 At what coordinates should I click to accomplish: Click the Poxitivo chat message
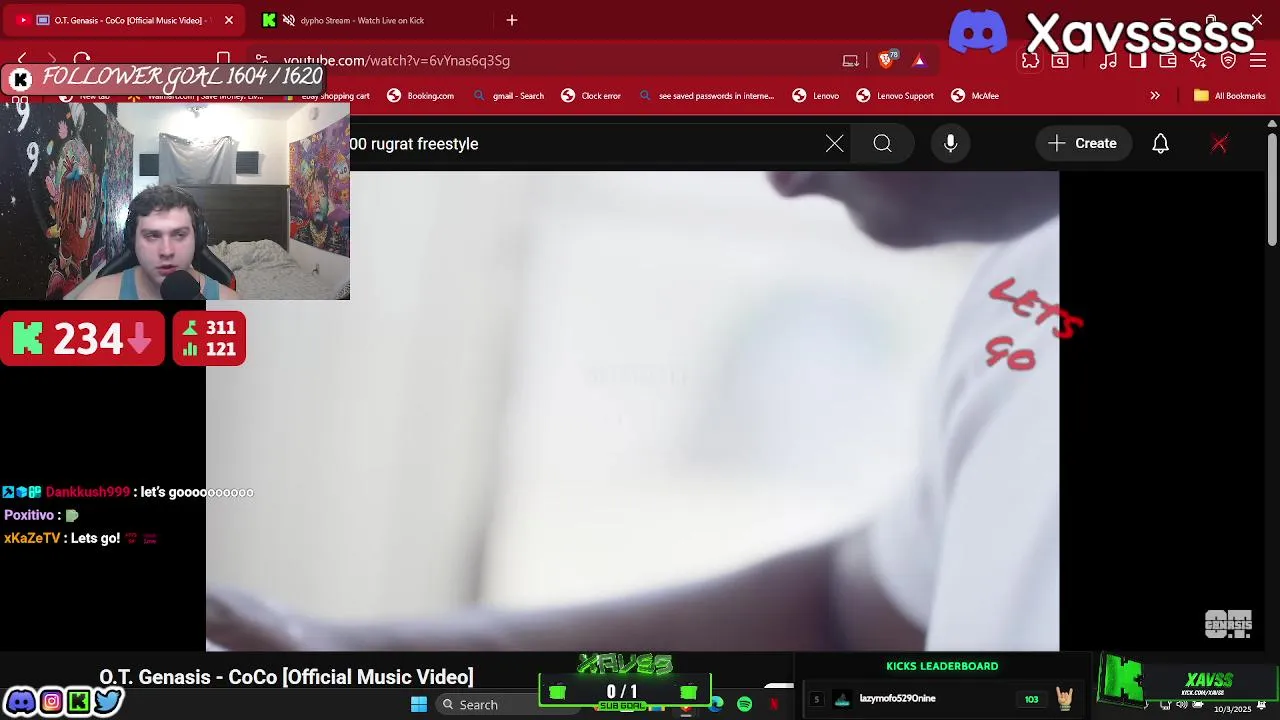point(41,515)
